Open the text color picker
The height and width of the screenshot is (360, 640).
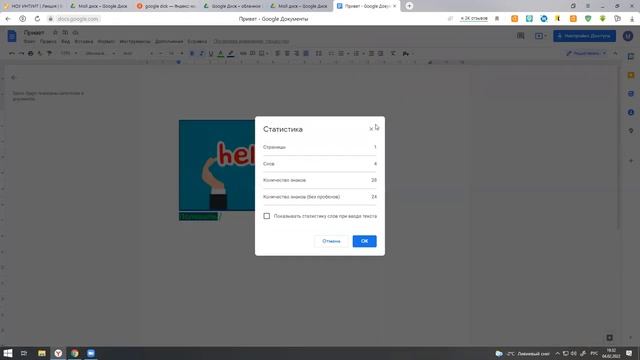point(220,53)
